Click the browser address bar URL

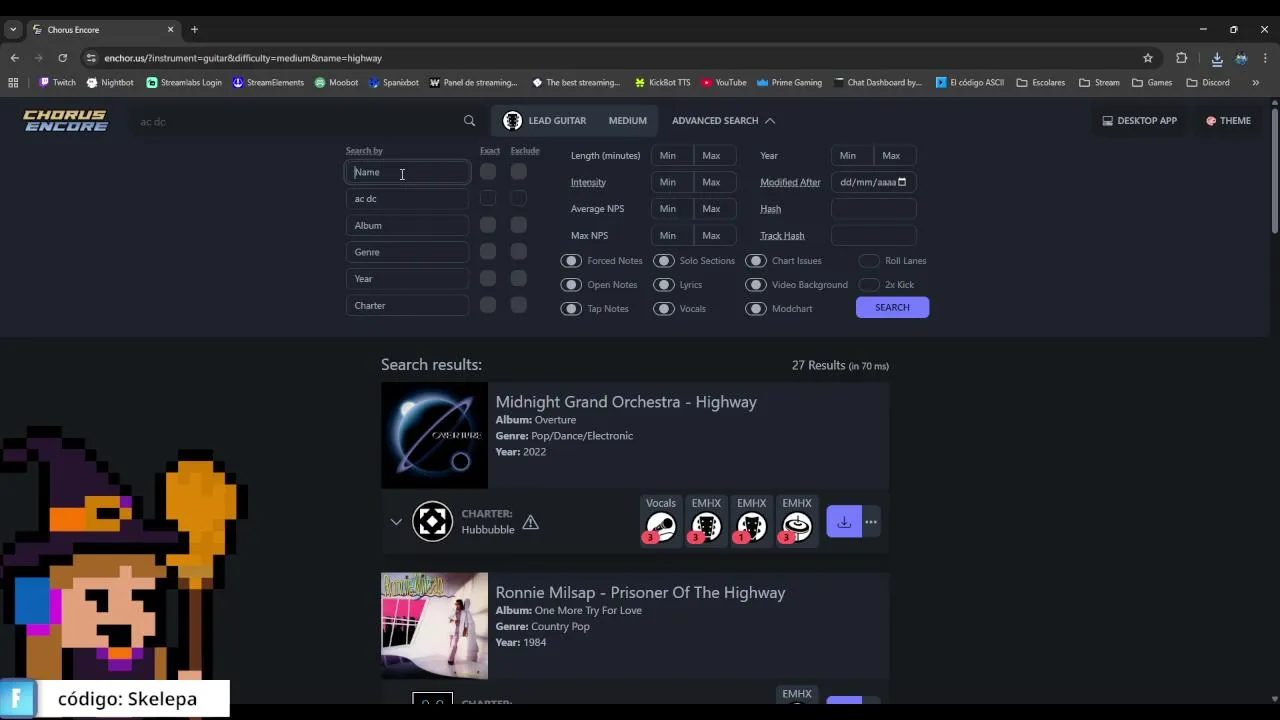click(243, 58)
